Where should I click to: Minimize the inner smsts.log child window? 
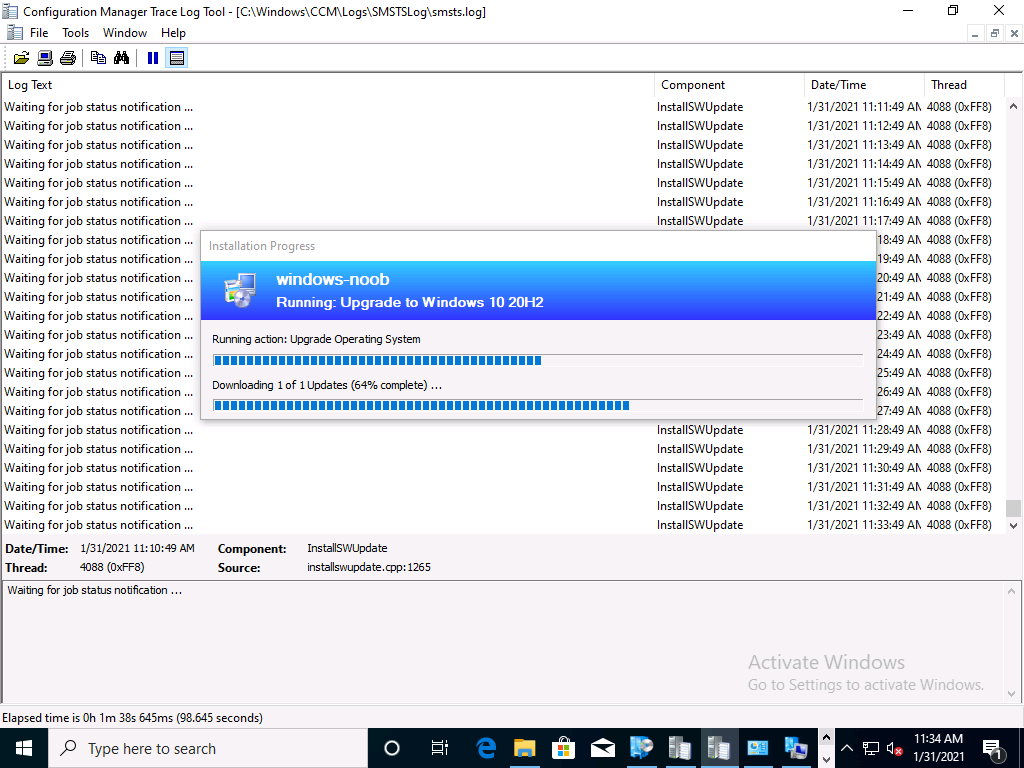tap(974, 33)
